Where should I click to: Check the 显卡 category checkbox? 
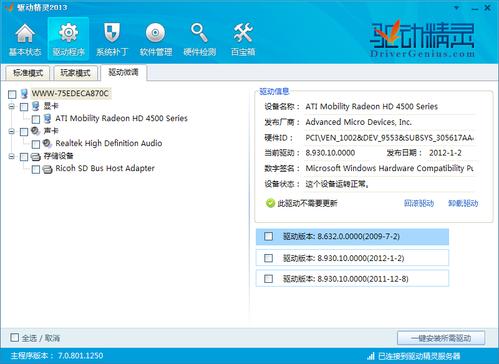click(24, 107)
